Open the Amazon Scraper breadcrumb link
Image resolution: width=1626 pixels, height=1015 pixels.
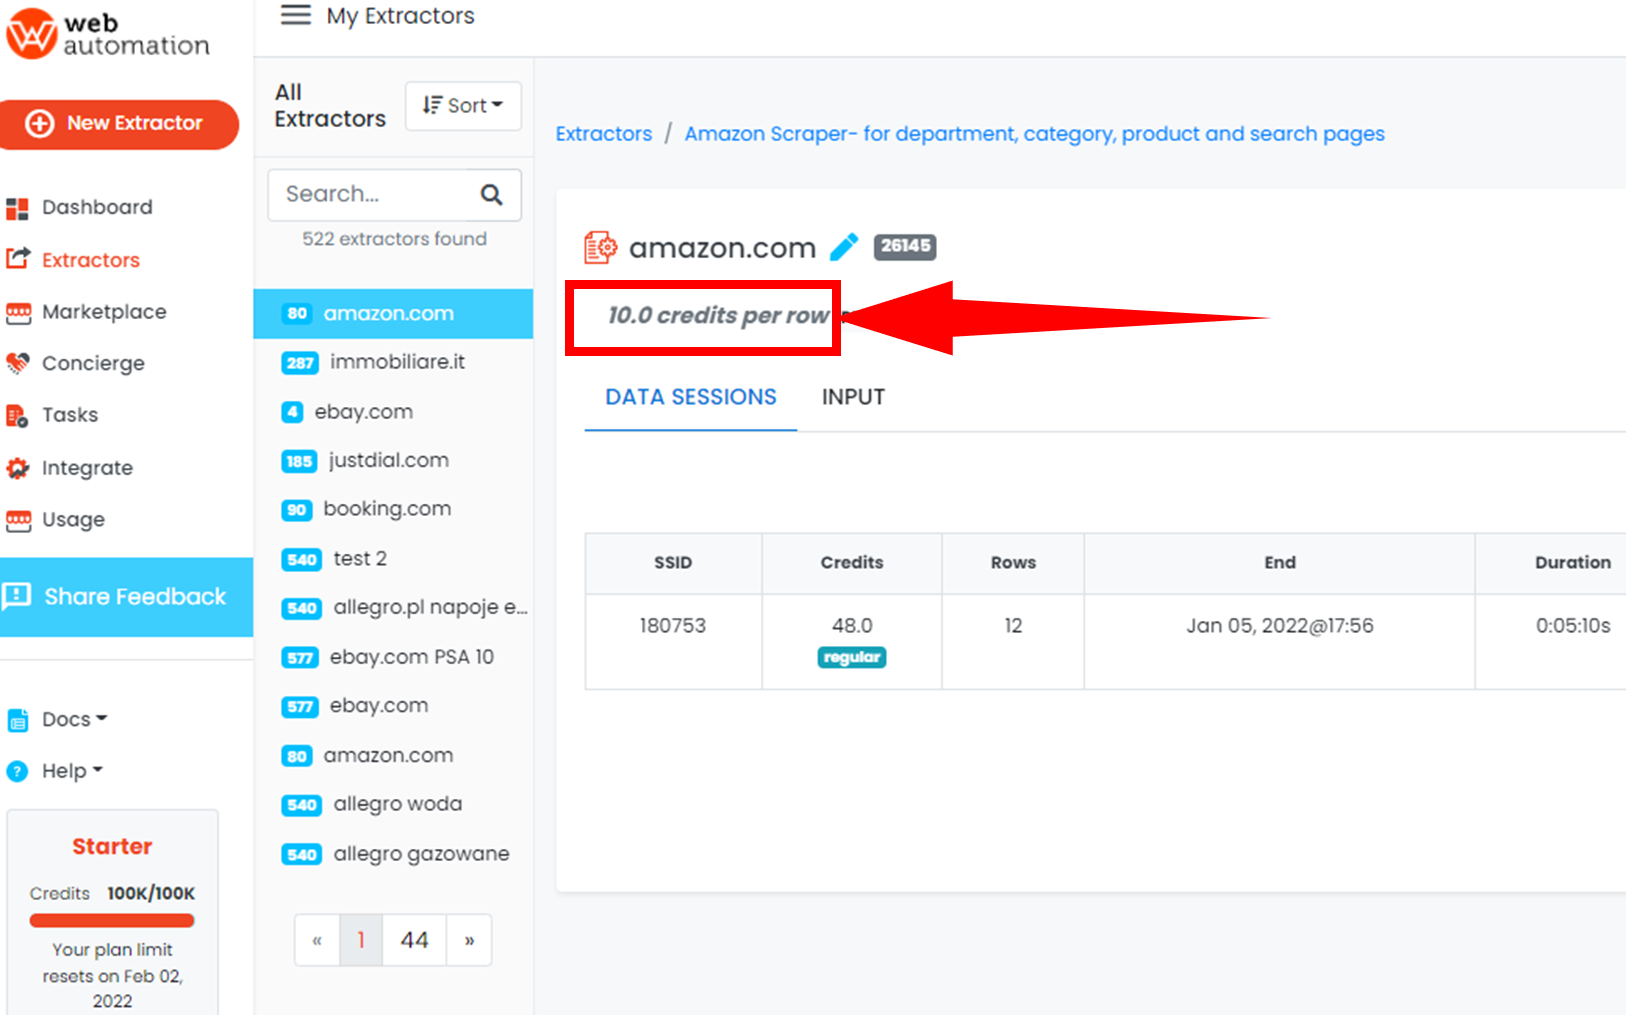pyautogui.click(x=1034, y=134)
